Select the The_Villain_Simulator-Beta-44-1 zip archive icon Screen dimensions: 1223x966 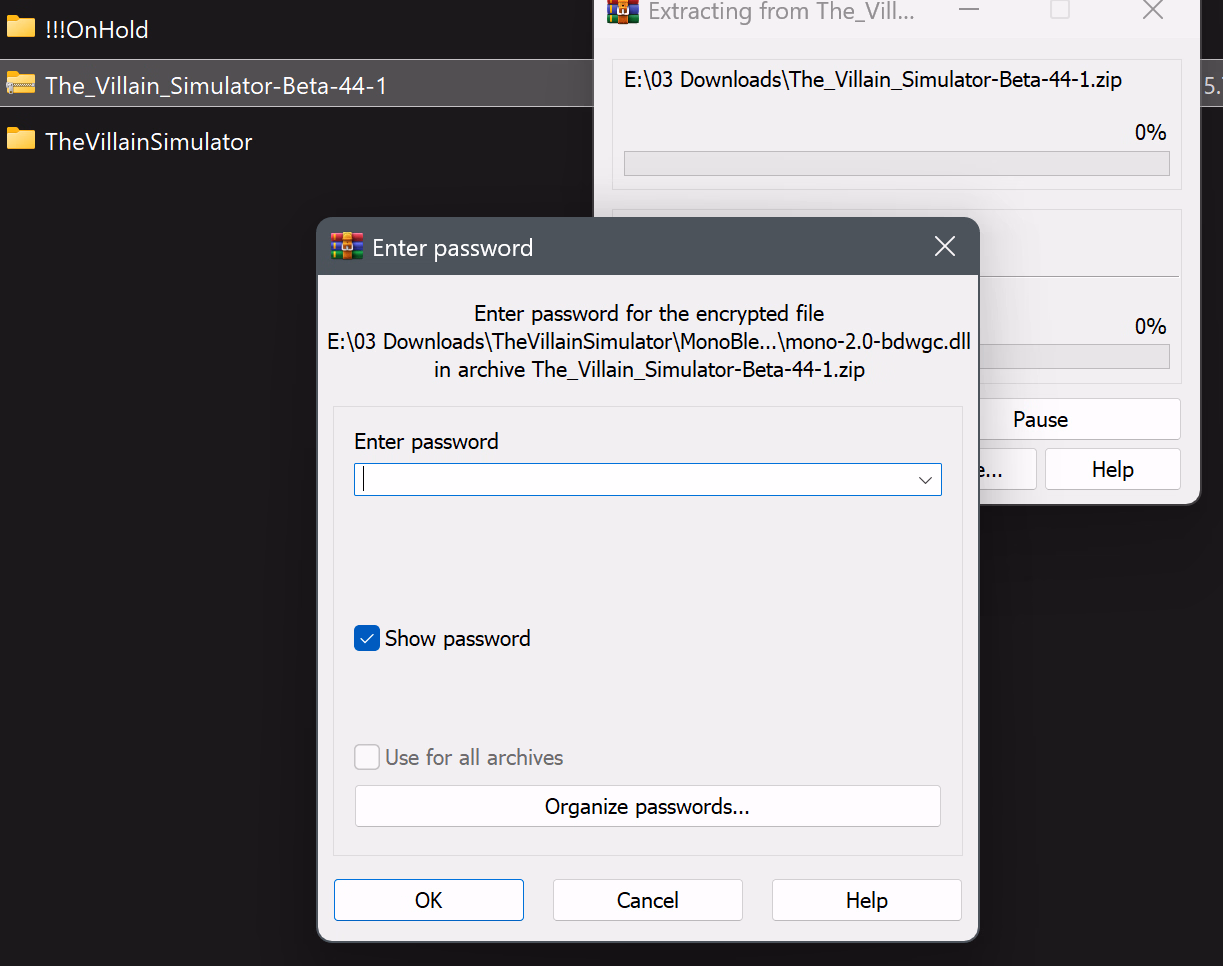click(x=21, y=85)
